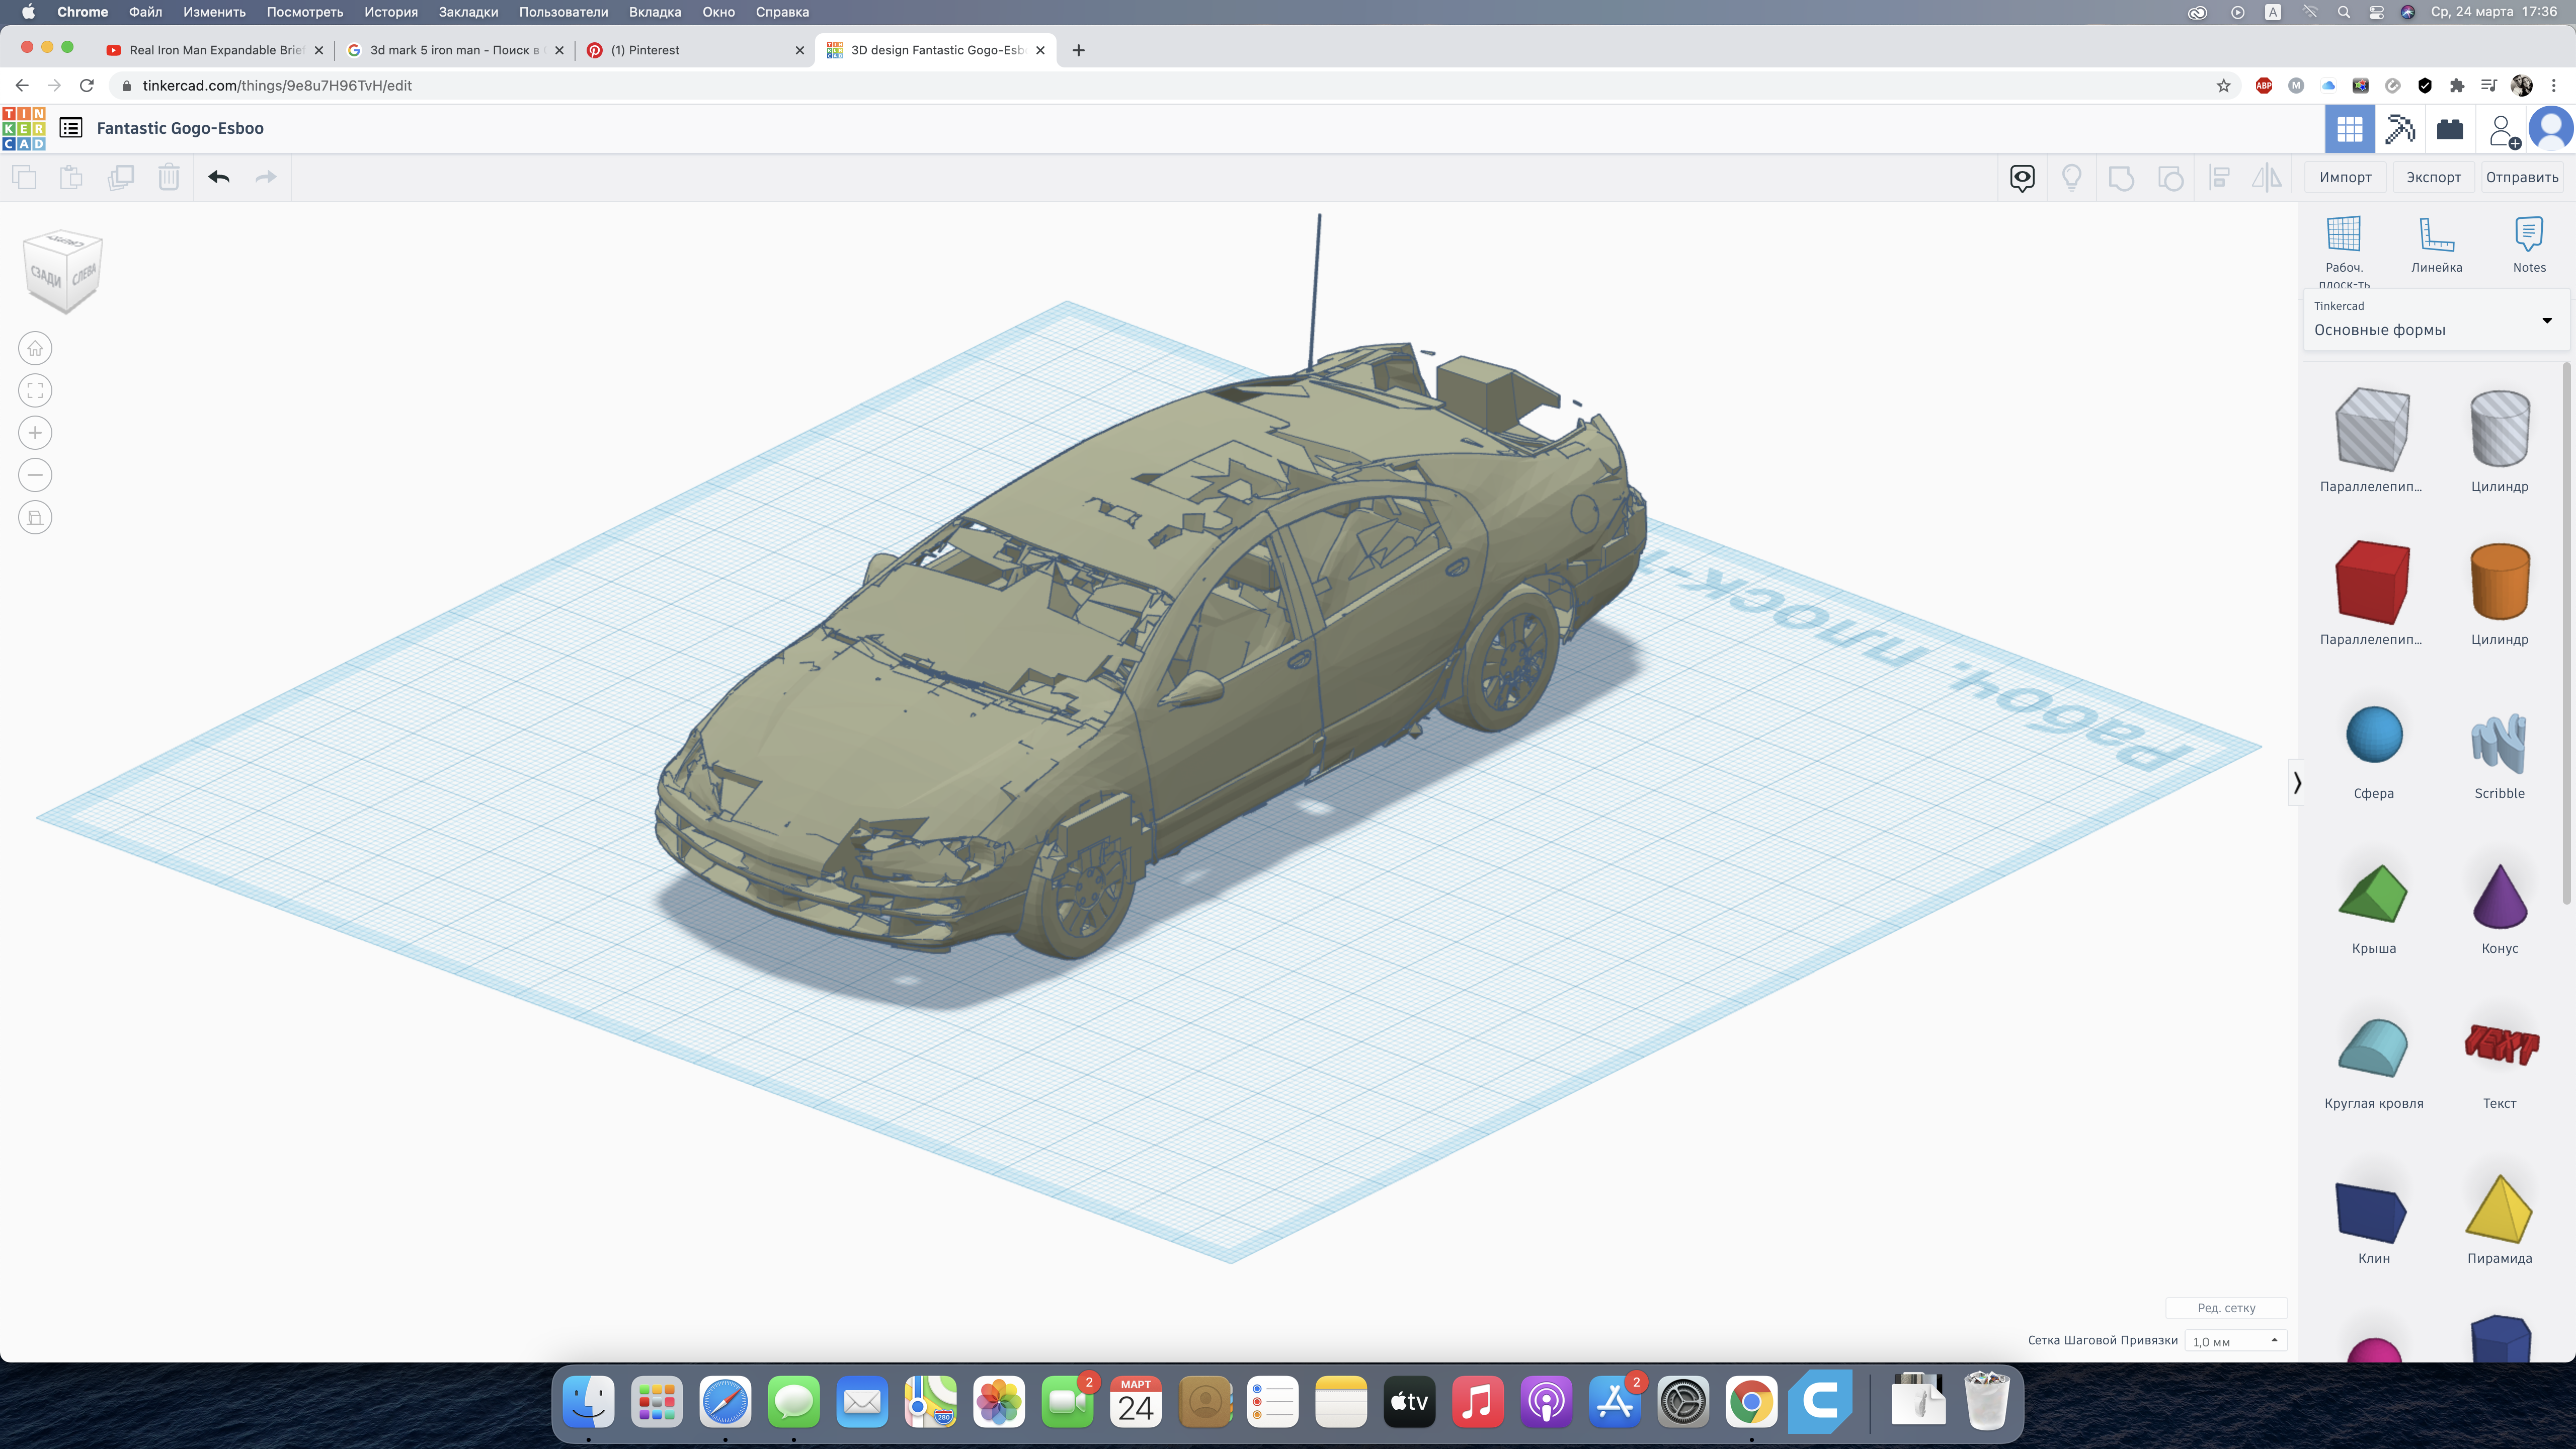The image size is (2576, 1449).
Task: Open the Bricks mode
Action: click(x=2450, y=129)
